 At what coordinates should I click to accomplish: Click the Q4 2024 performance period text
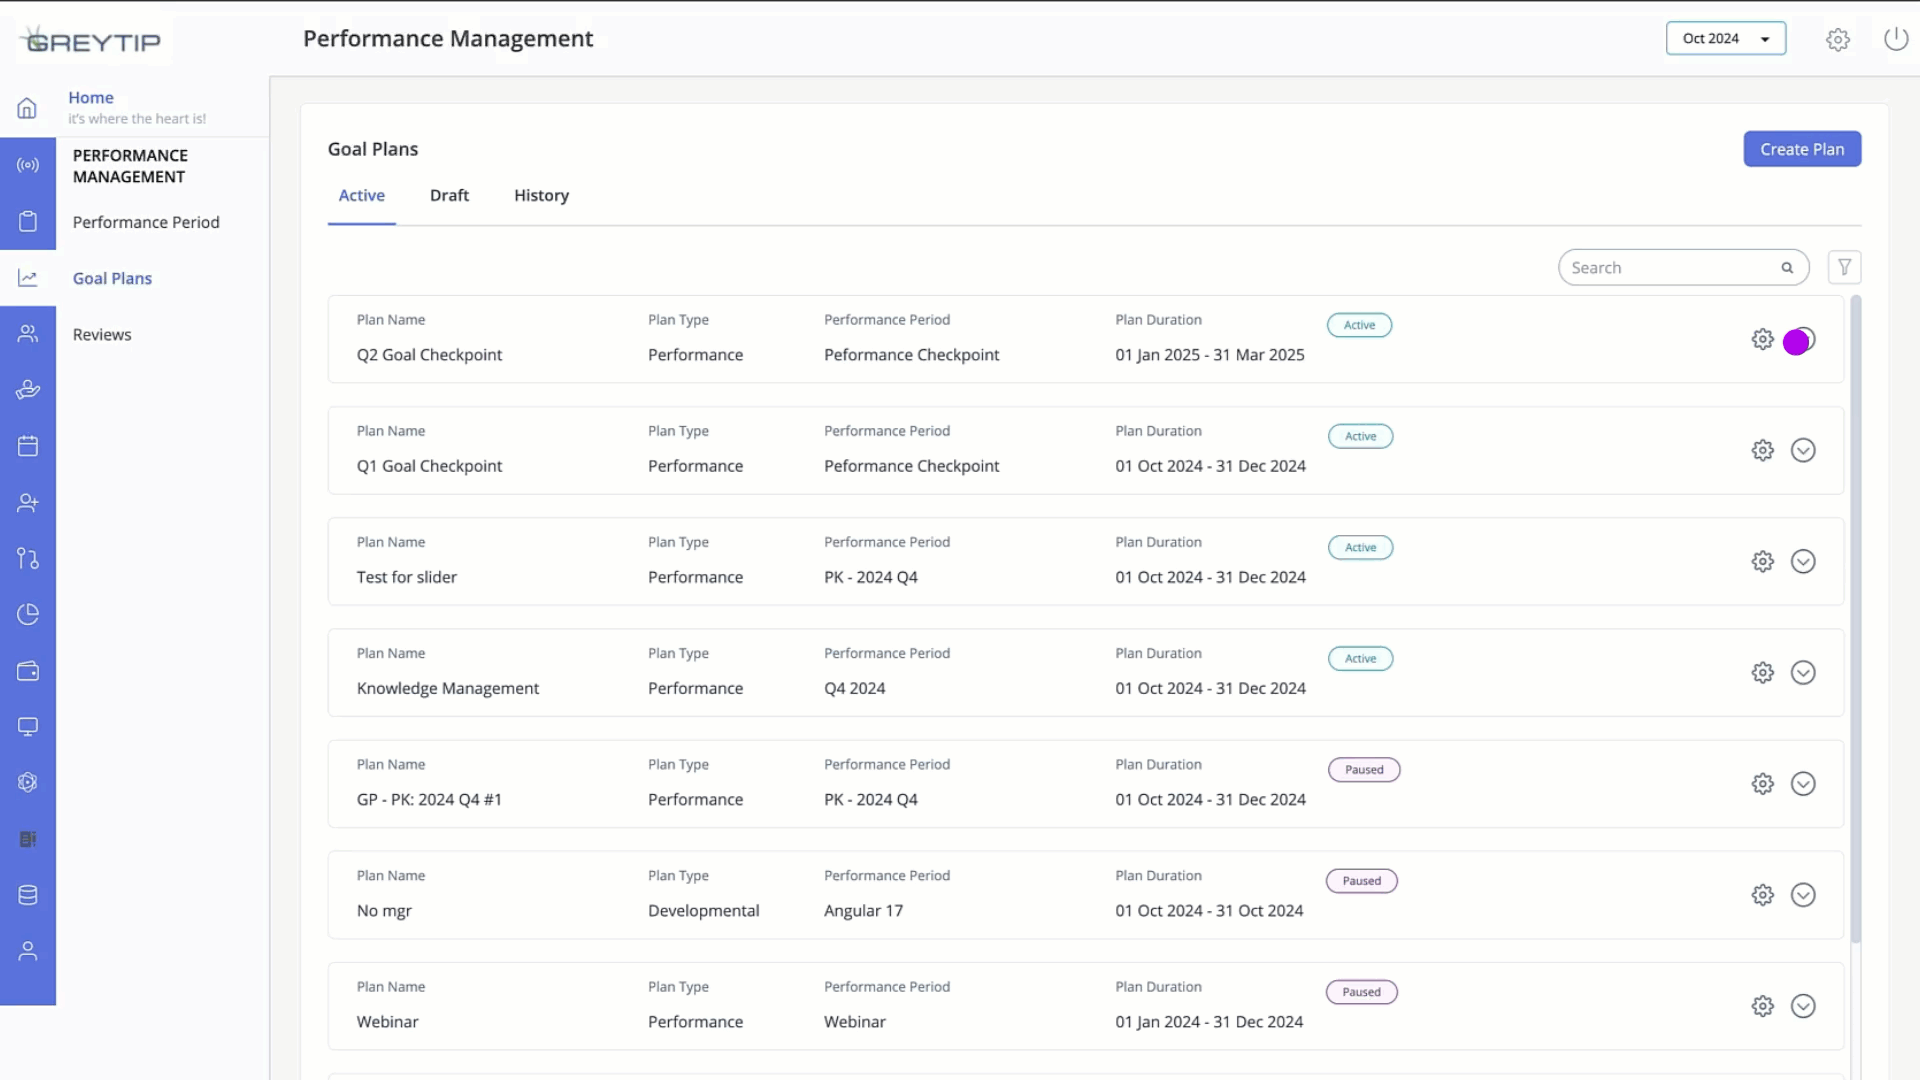click(854, 688)
